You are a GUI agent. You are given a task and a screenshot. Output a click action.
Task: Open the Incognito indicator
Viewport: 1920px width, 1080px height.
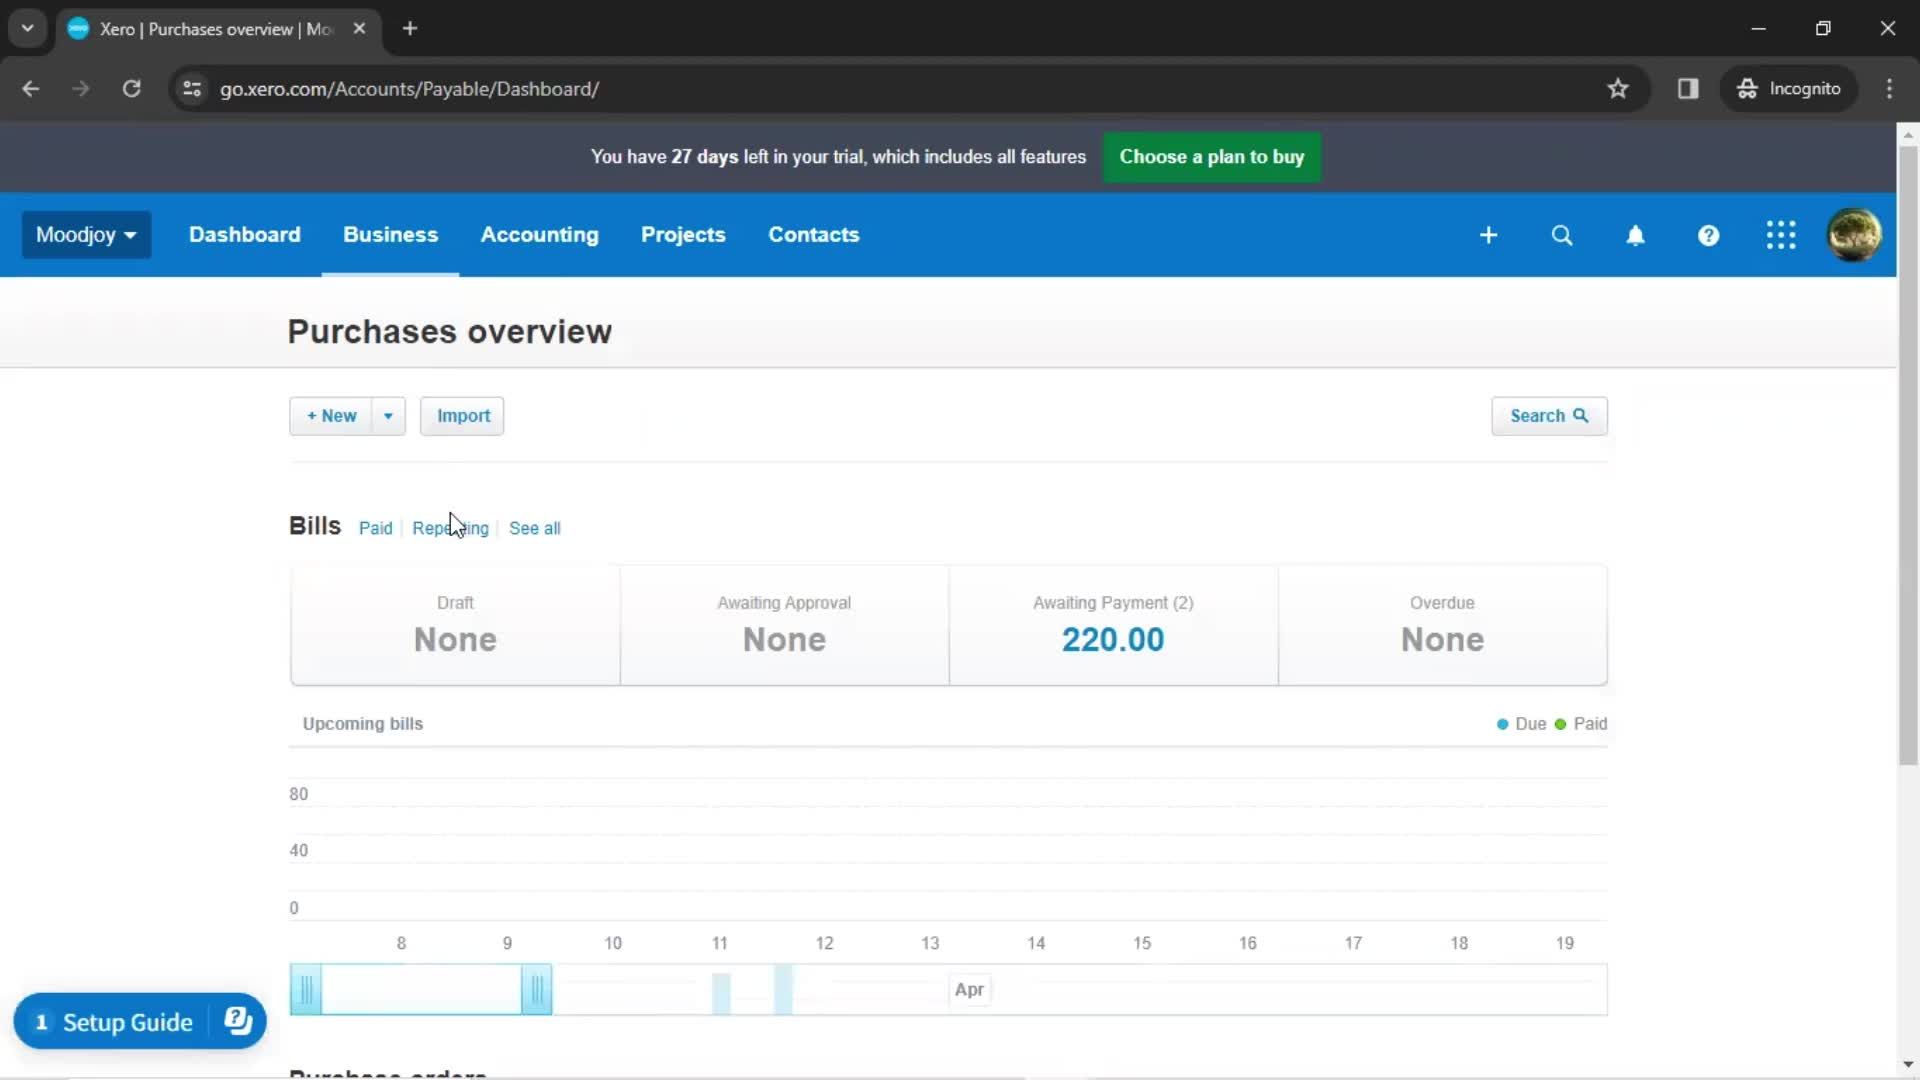tap(1788, 89)
